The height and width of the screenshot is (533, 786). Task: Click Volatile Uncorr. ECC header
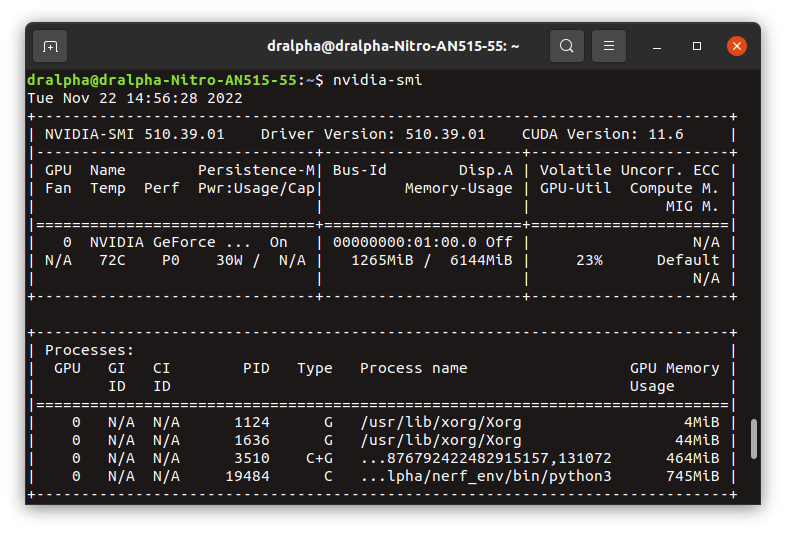coord(630,170)
